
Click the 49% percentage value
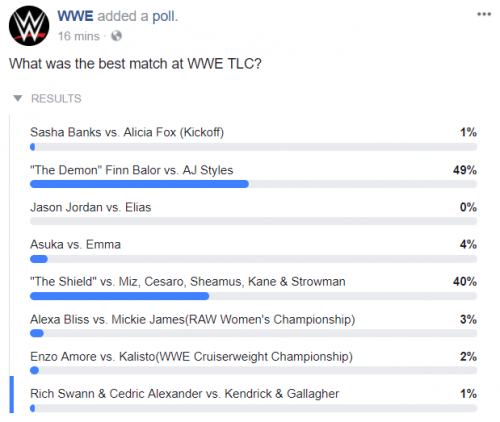(x=465, y=170)
